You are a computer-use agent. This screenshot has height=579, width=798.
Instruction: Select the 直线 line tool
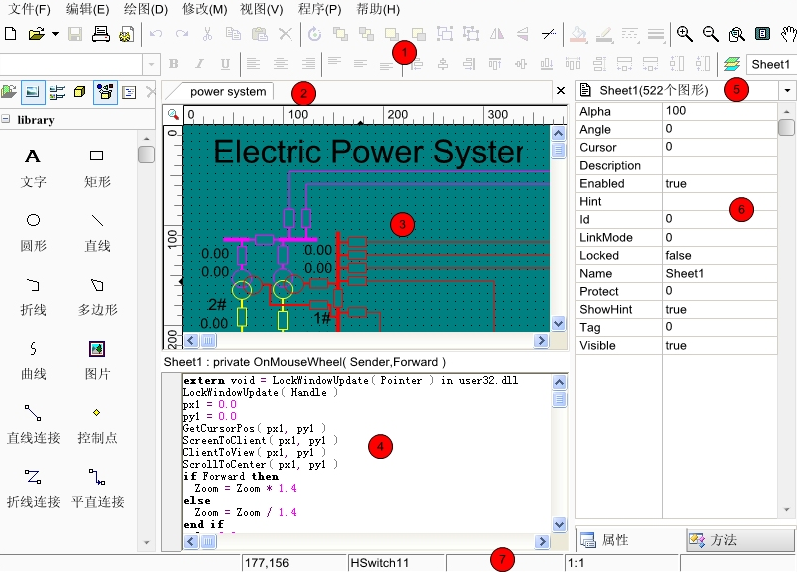coord(97,232)
